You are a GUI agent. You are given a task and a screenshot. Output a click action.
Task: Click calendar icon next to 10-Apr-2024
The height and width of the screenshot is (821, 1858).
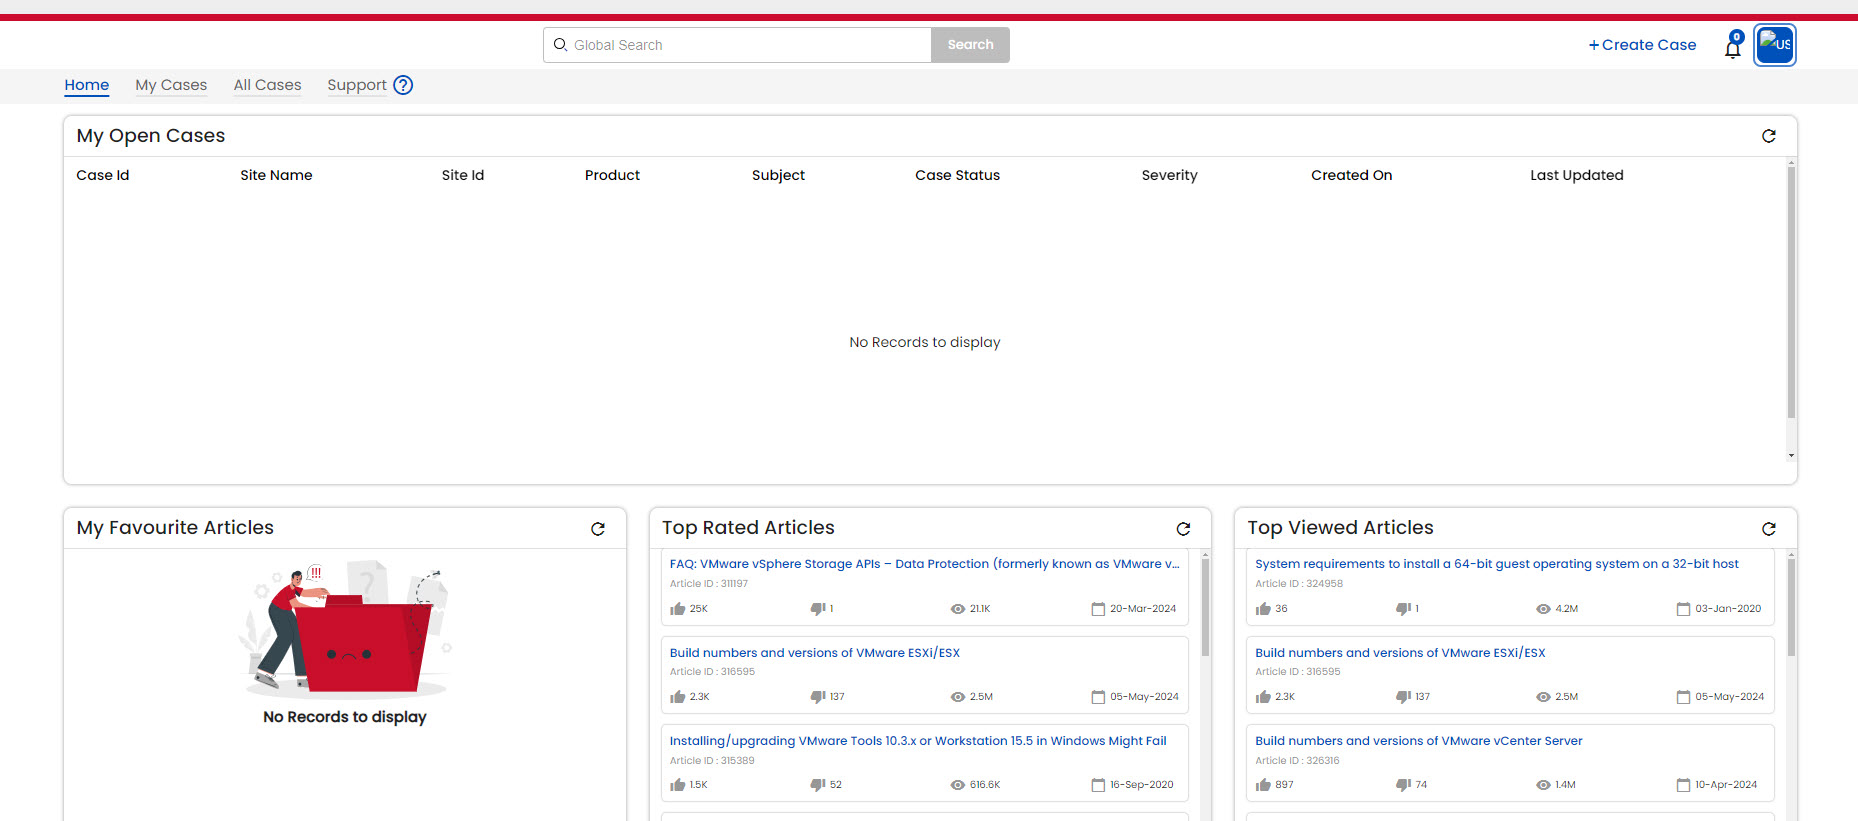tap(1683, 785)
